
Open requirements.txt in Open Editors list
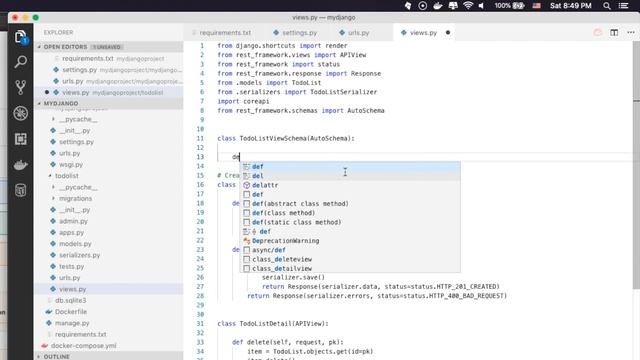point(109,59)
